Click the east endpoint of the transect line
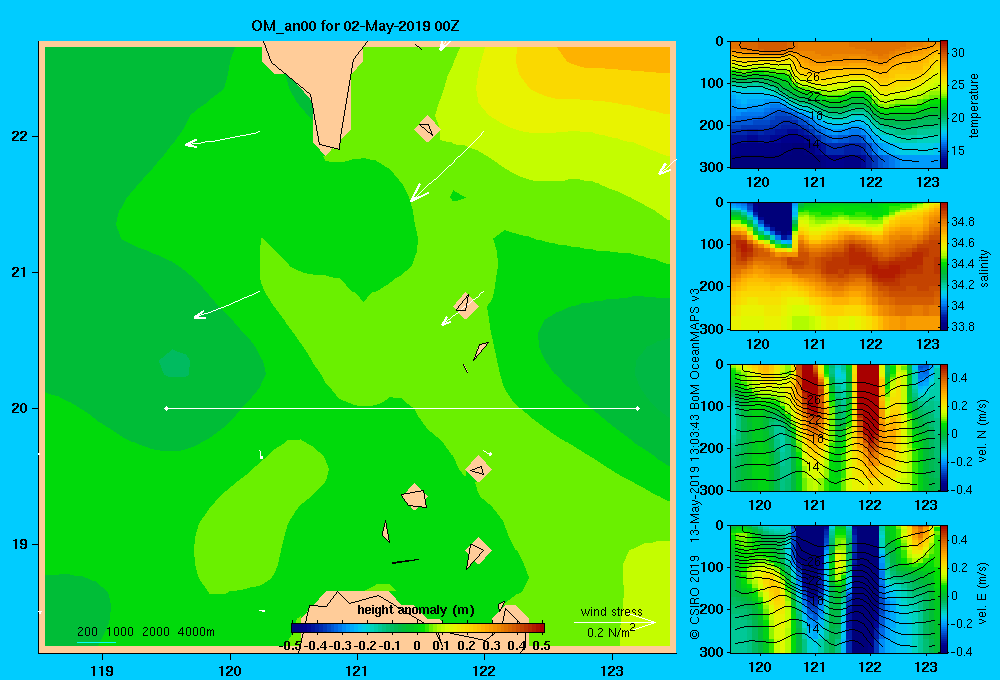 coord(638,408)
